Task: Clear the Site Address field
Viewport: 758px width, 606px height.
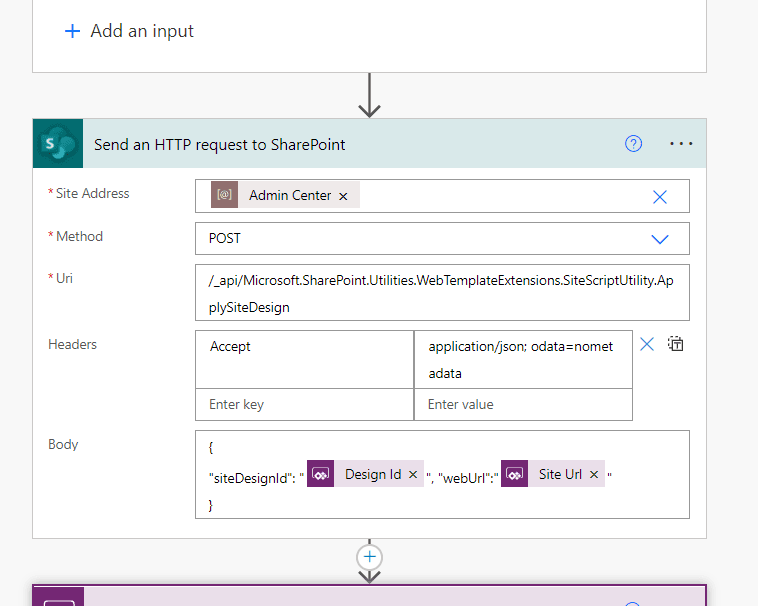Action: pyautogui.click(x=660, y=197)
